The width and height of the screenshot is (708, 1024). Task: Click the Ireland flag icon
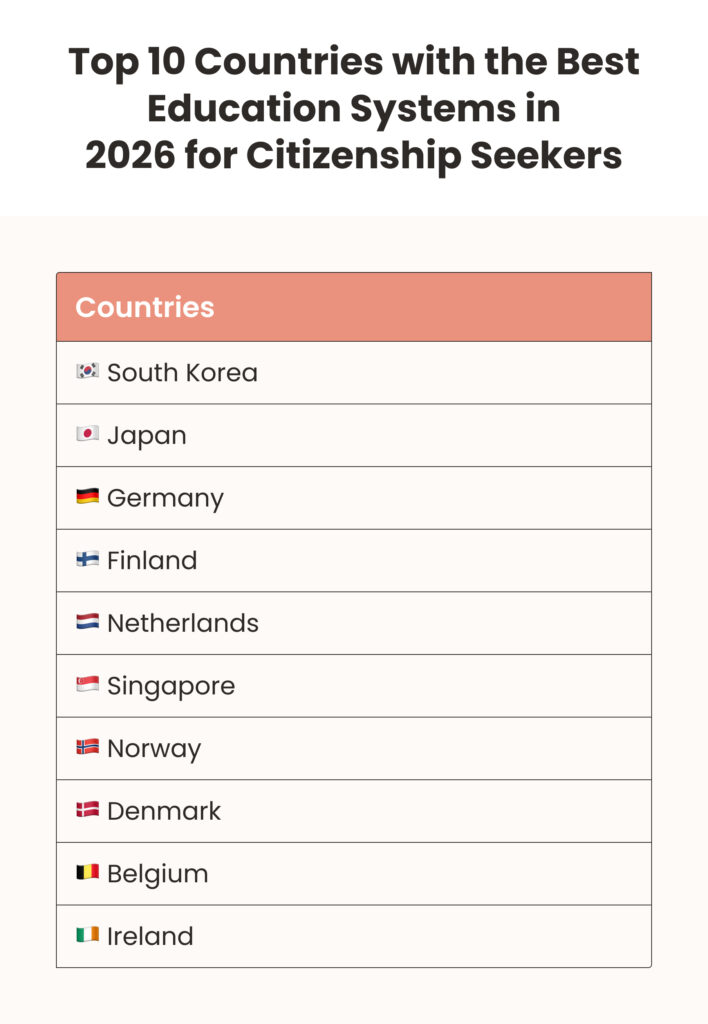(x=87, y=935)
